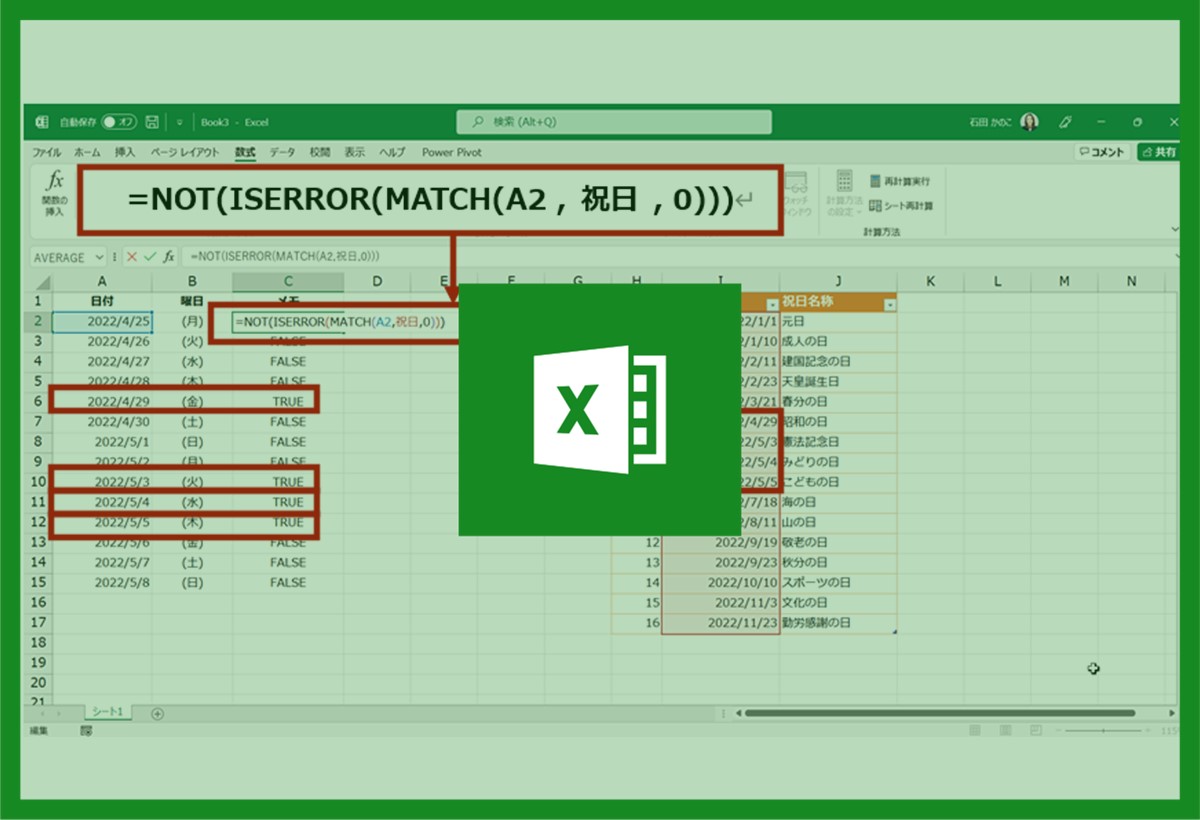Open the 祝日名称 column filter dropdown

(x=890, y=303)
